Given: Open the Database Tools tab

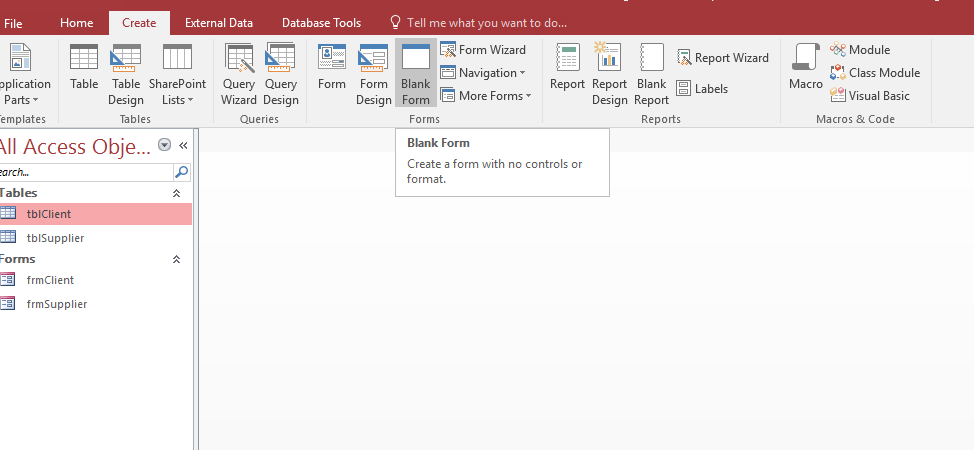Looking at the screenshot, I should coord(321,23).
